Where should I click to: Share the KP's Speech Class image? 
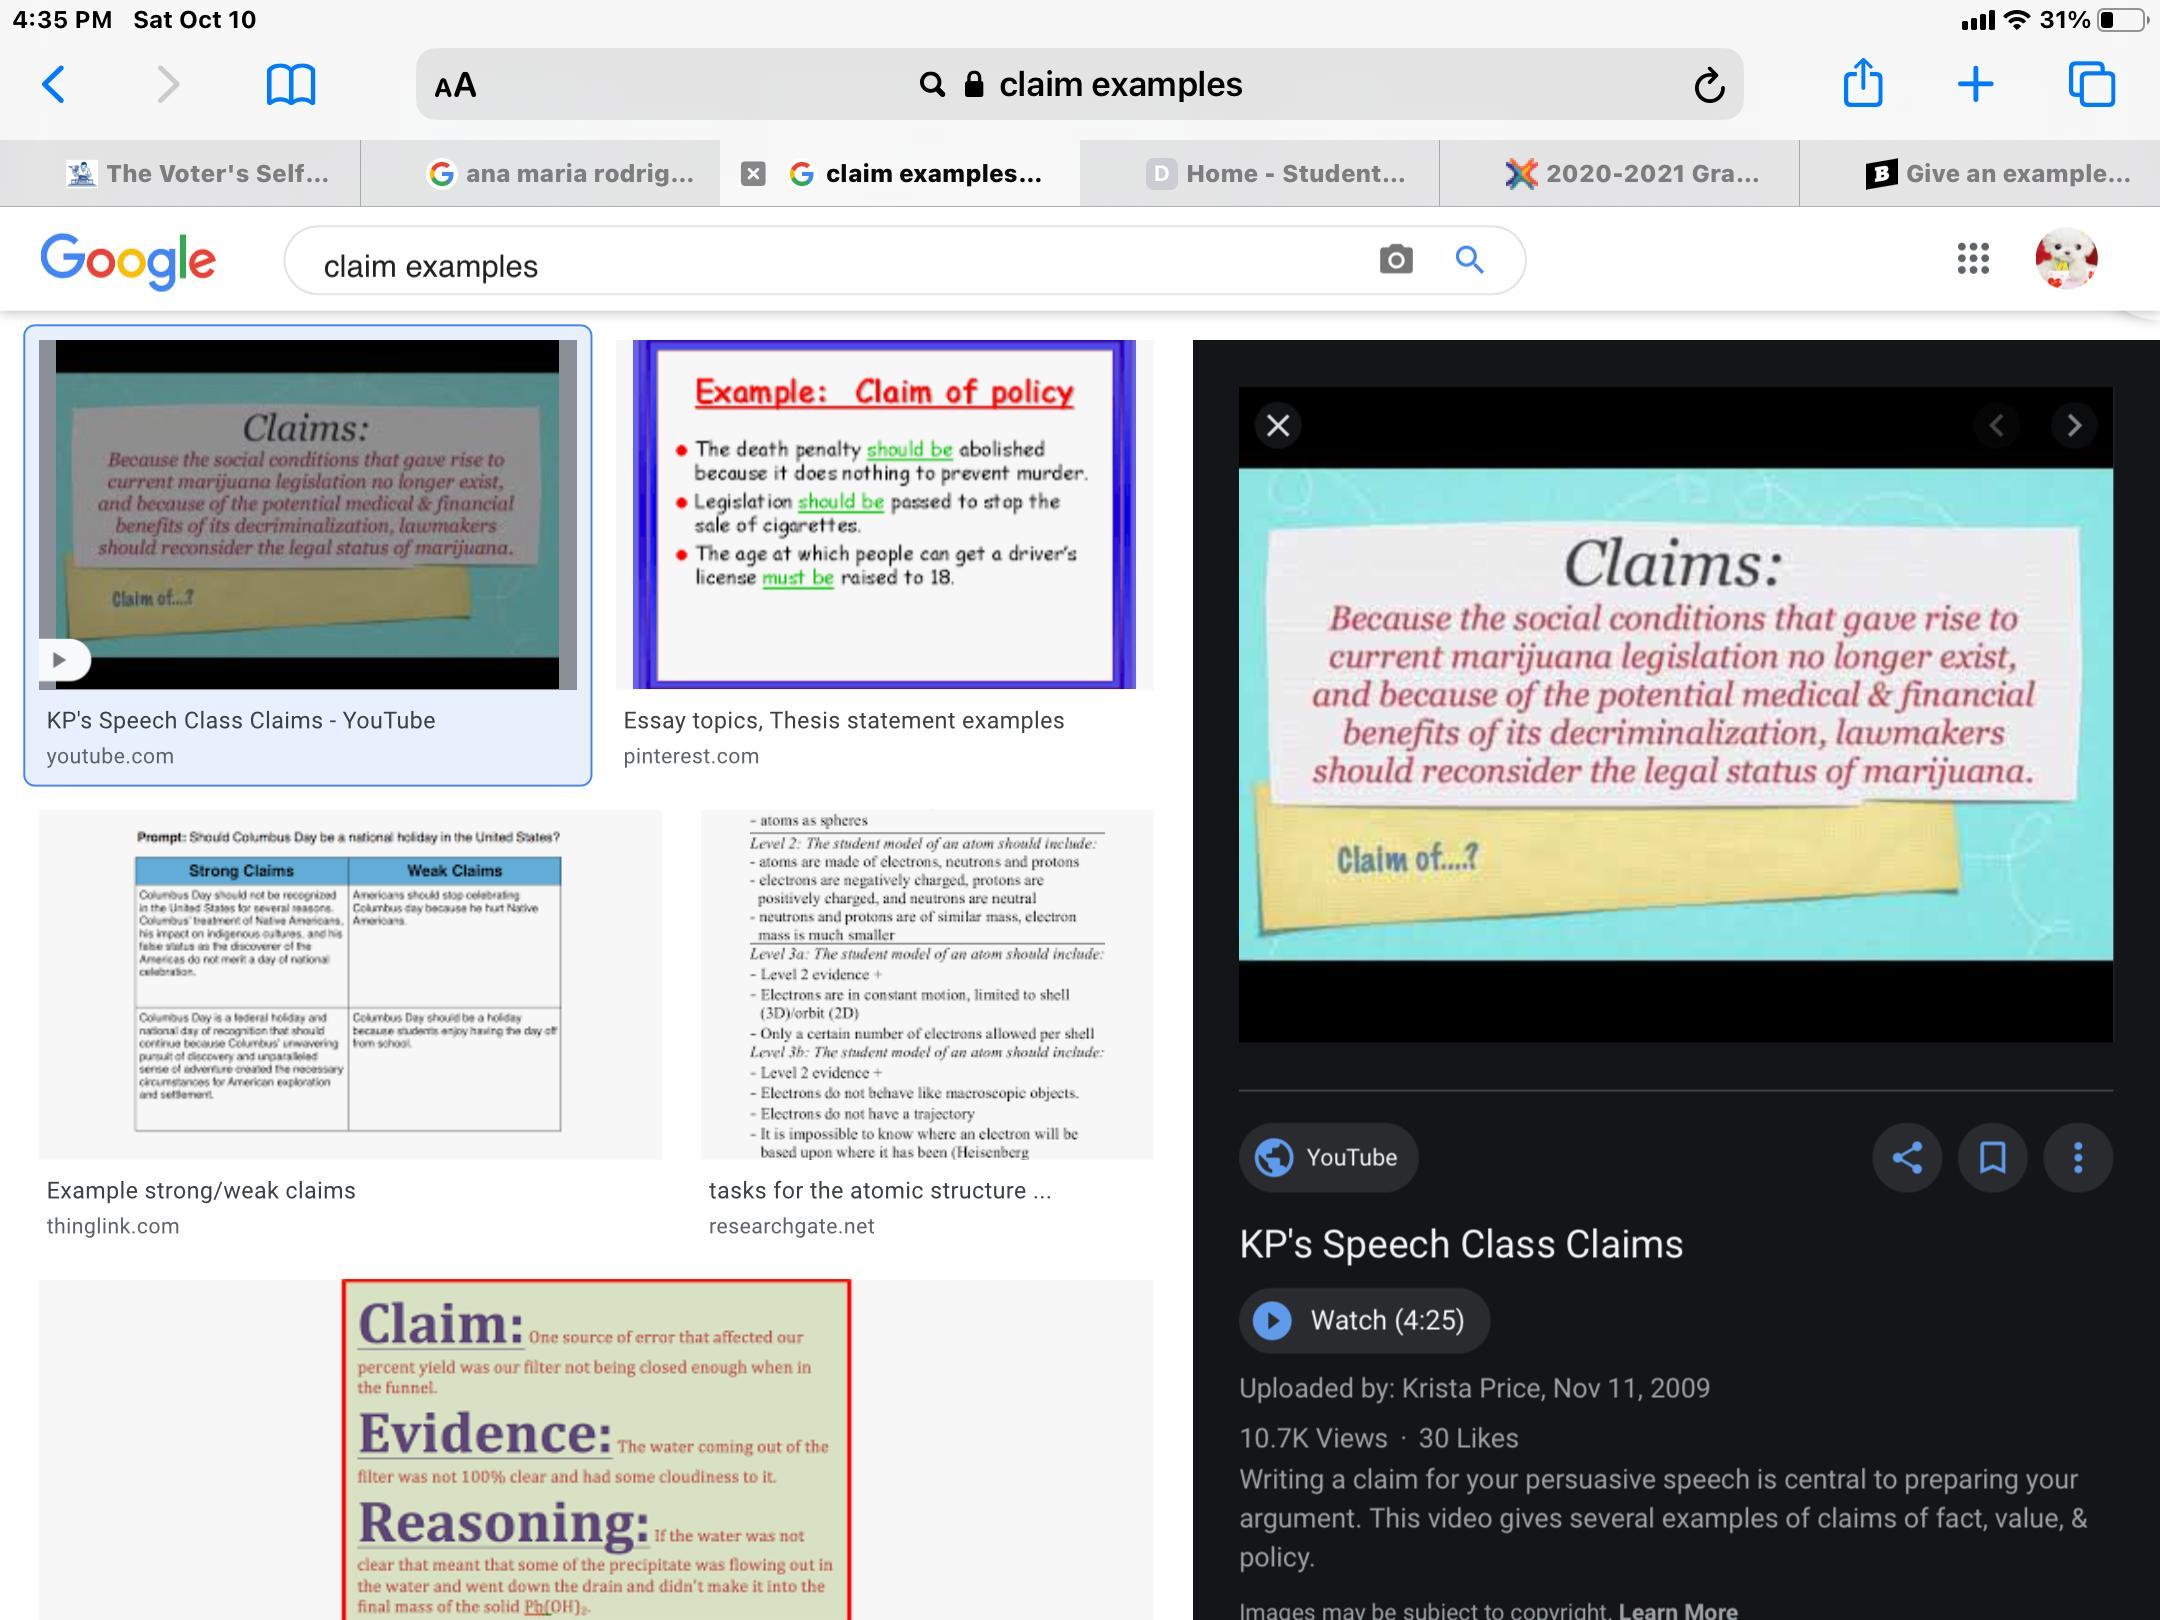[1906, 1157]
